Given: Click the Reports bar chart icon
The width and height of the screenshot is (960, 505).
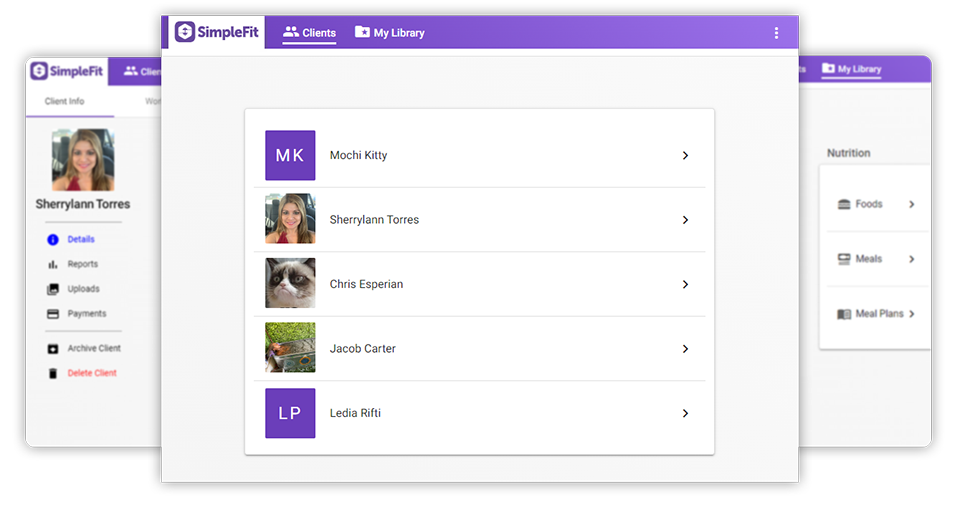Looking at the screenshot, I should click(x=53, y=264).
